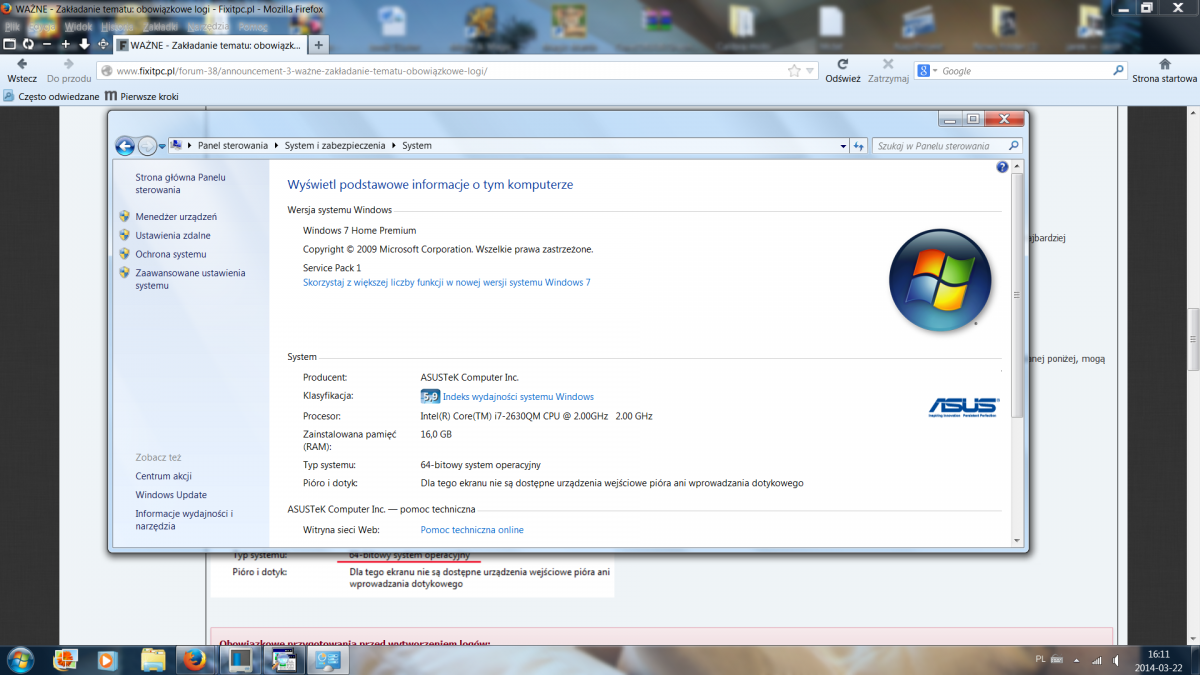The width and height of the screenshot is (1200, 675).
Task: Open the Pierwsze kroki bookmark
Action: coord(141,97)
